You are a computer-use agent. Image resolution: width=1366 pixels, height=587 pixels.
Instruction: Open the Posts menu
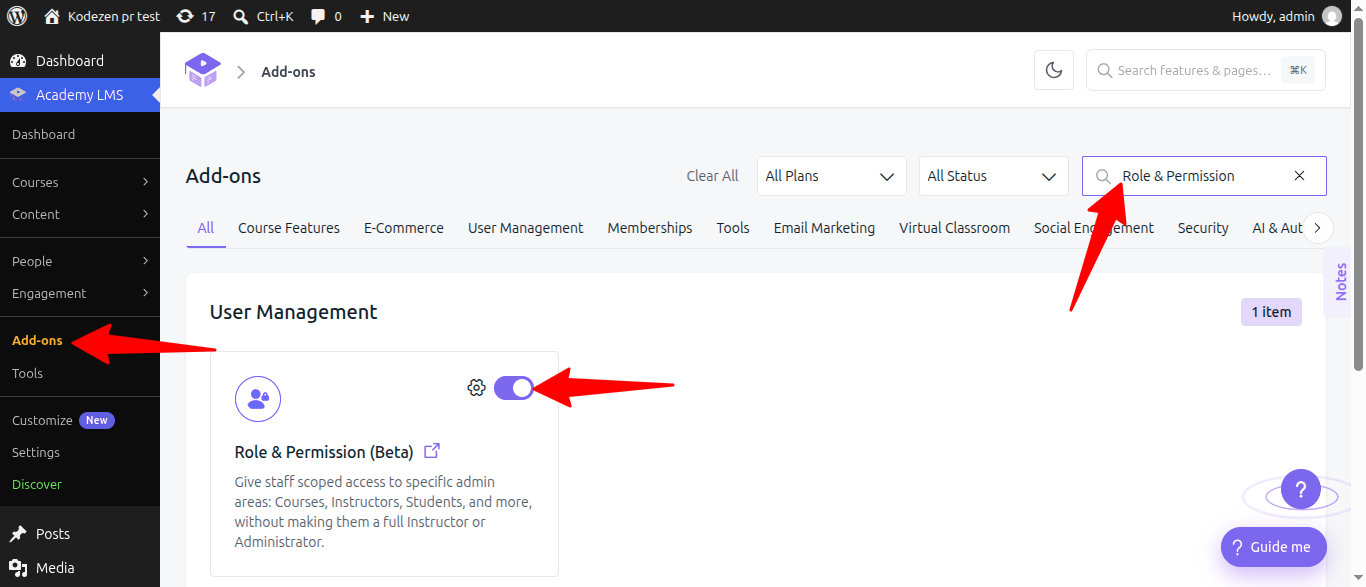80,534
